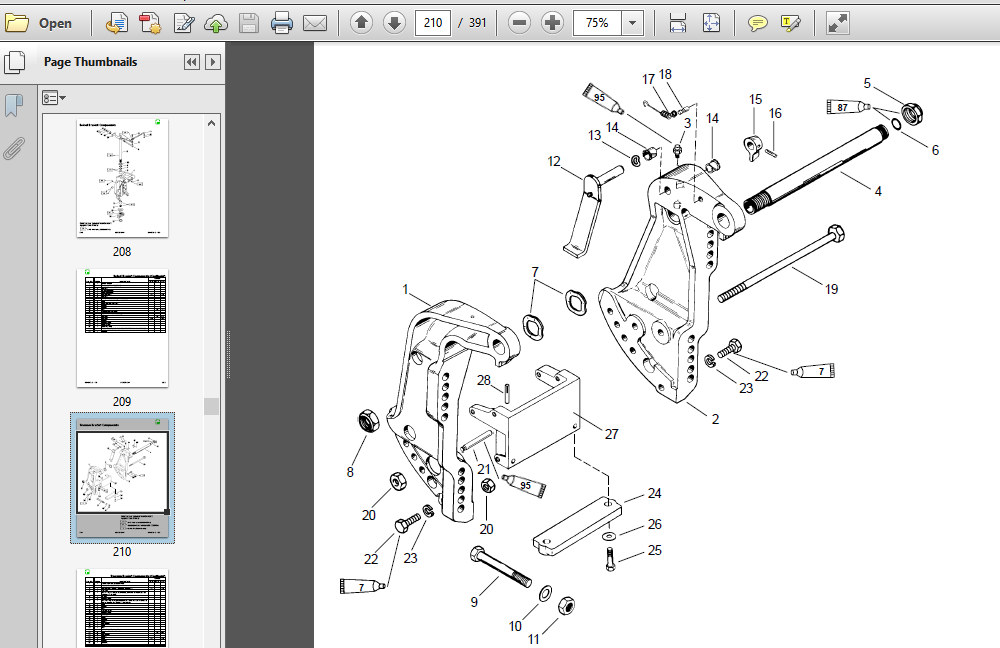Open the Bookmarks pane

(x=14, y=105)
